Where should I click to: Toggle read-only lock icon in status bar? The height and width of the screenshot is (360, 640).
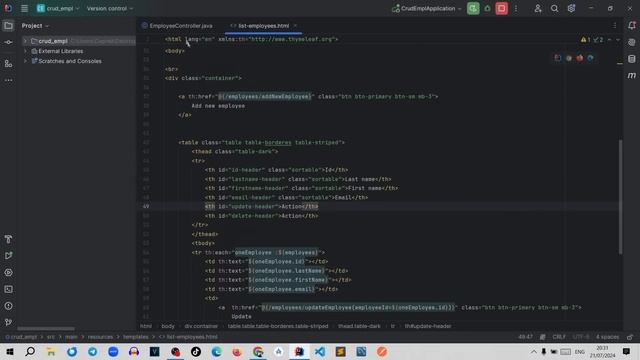point(630,337)
